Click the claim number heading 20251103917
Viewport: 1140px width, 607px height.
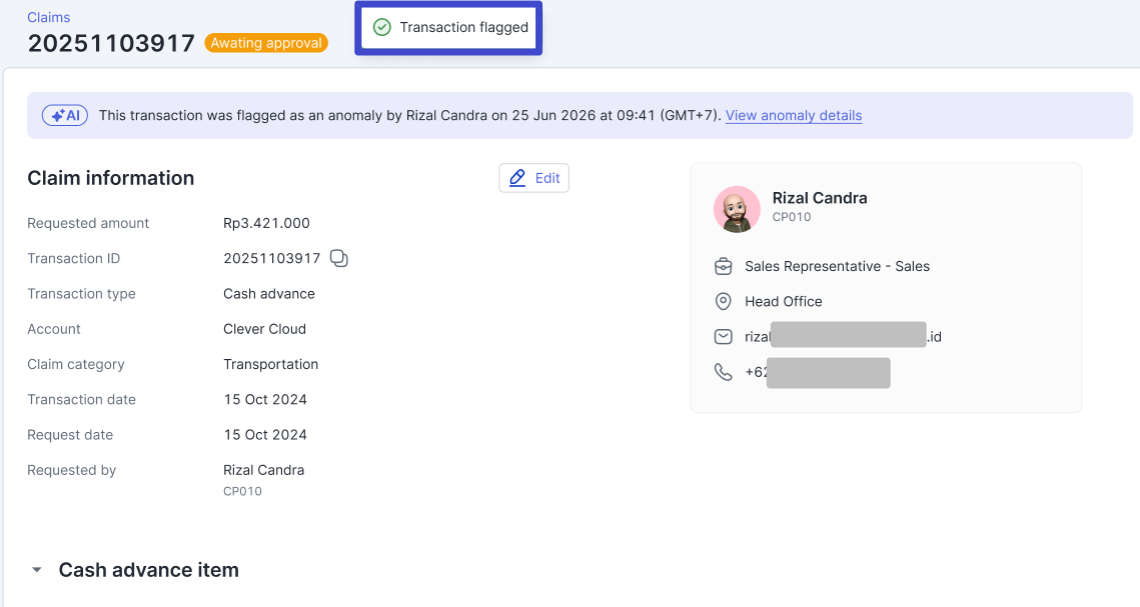click(111, 43)
